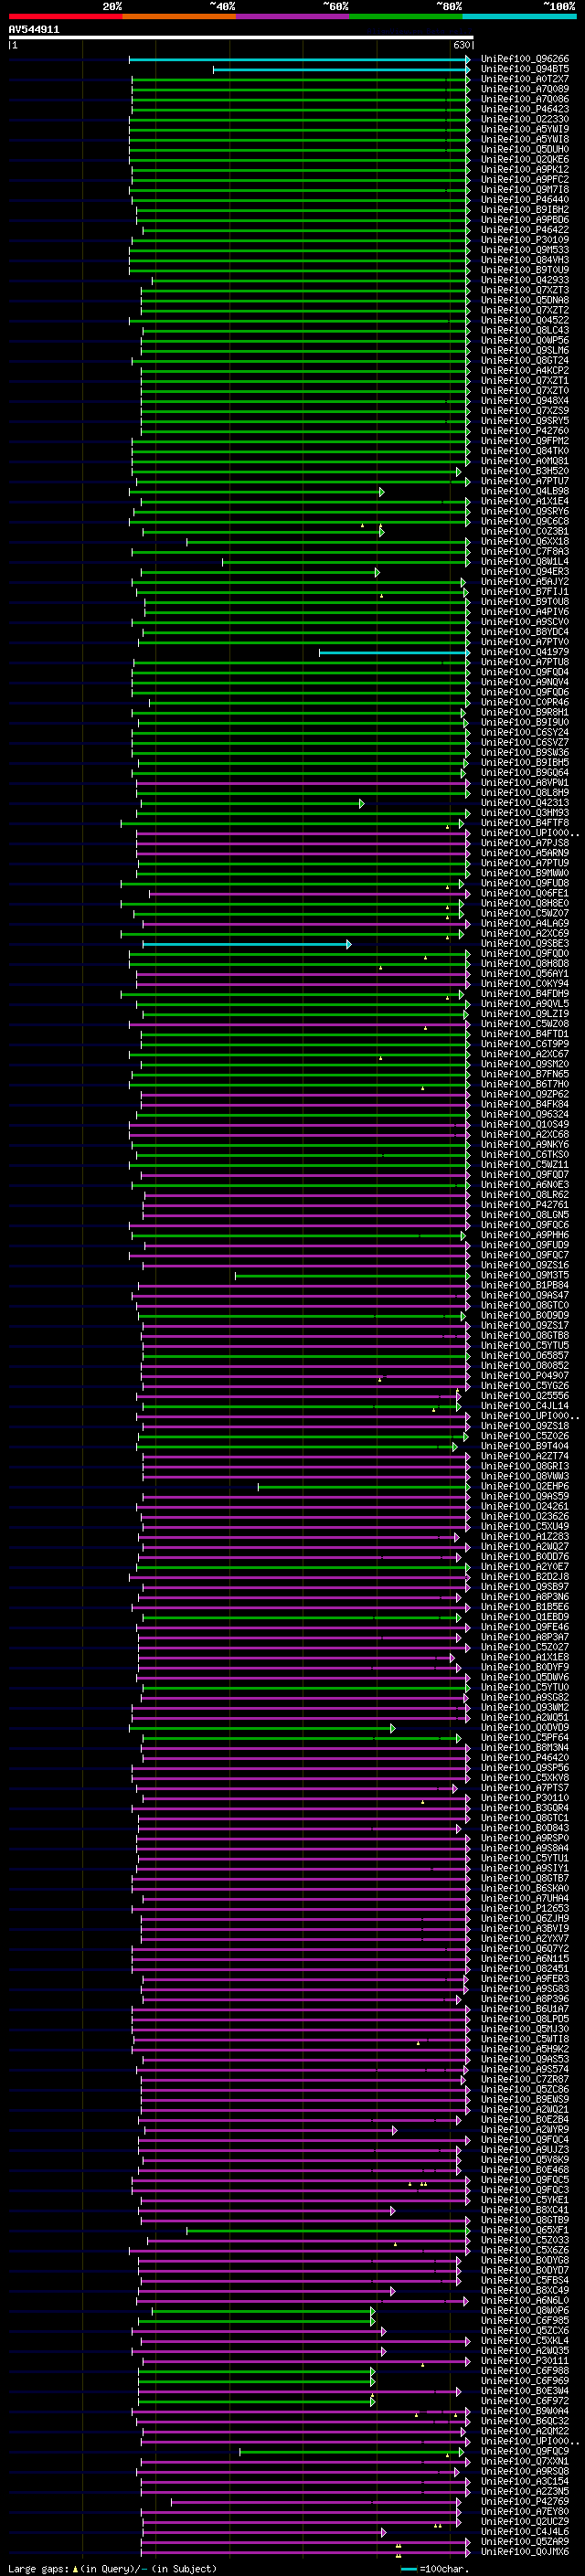Select label UniRef100_Q4LB98

524,491
